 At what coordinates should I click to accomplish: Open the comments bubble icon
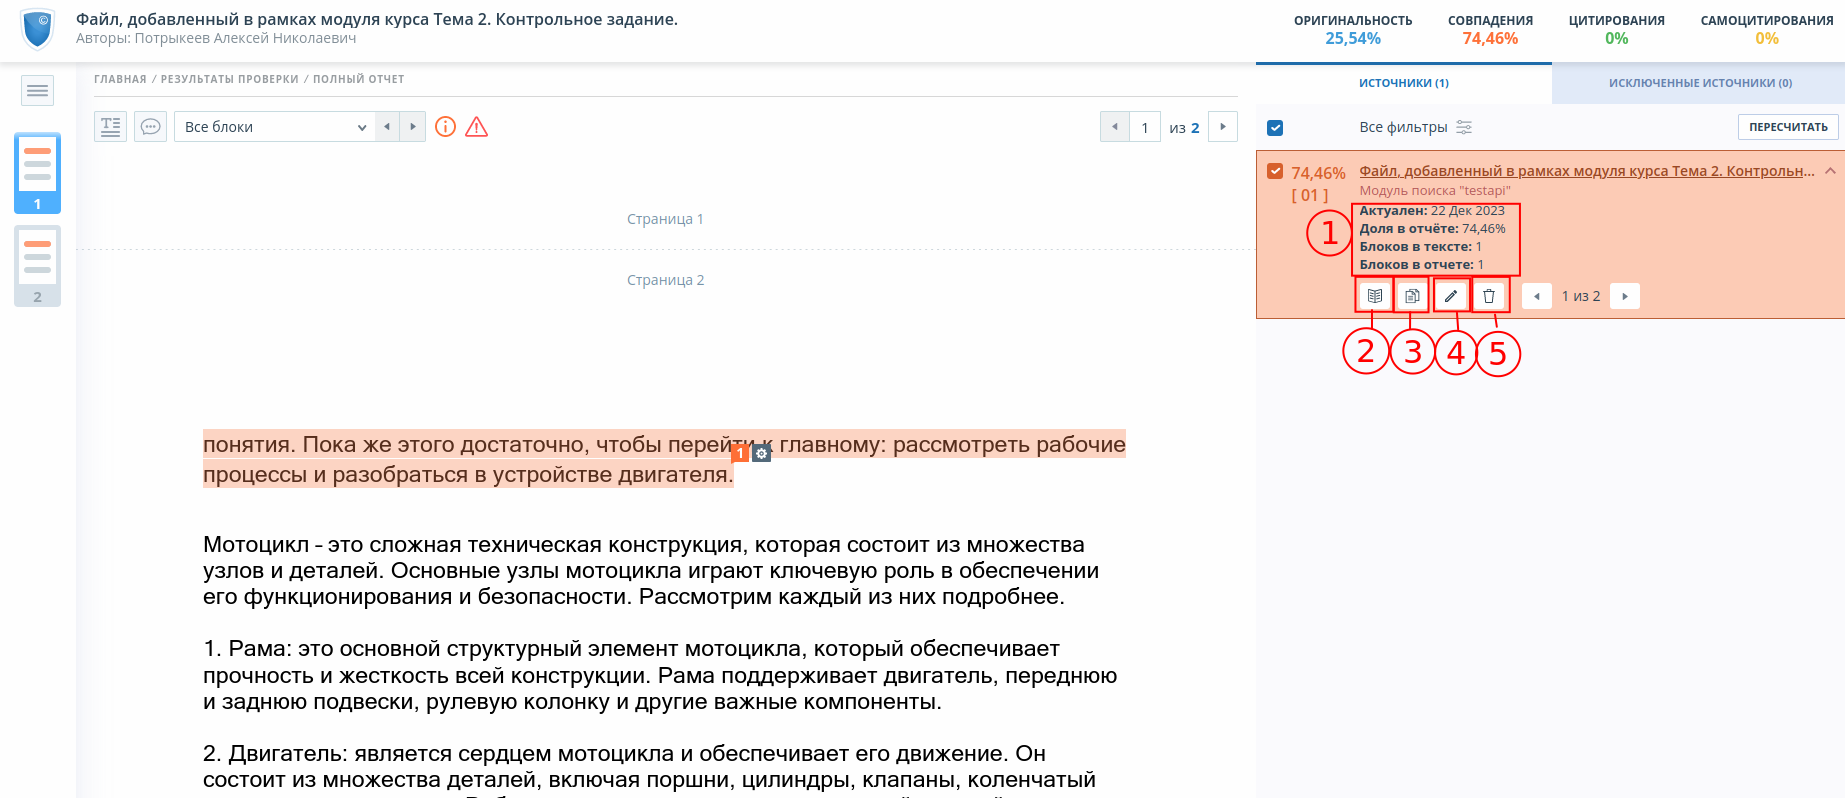[150, 127]
